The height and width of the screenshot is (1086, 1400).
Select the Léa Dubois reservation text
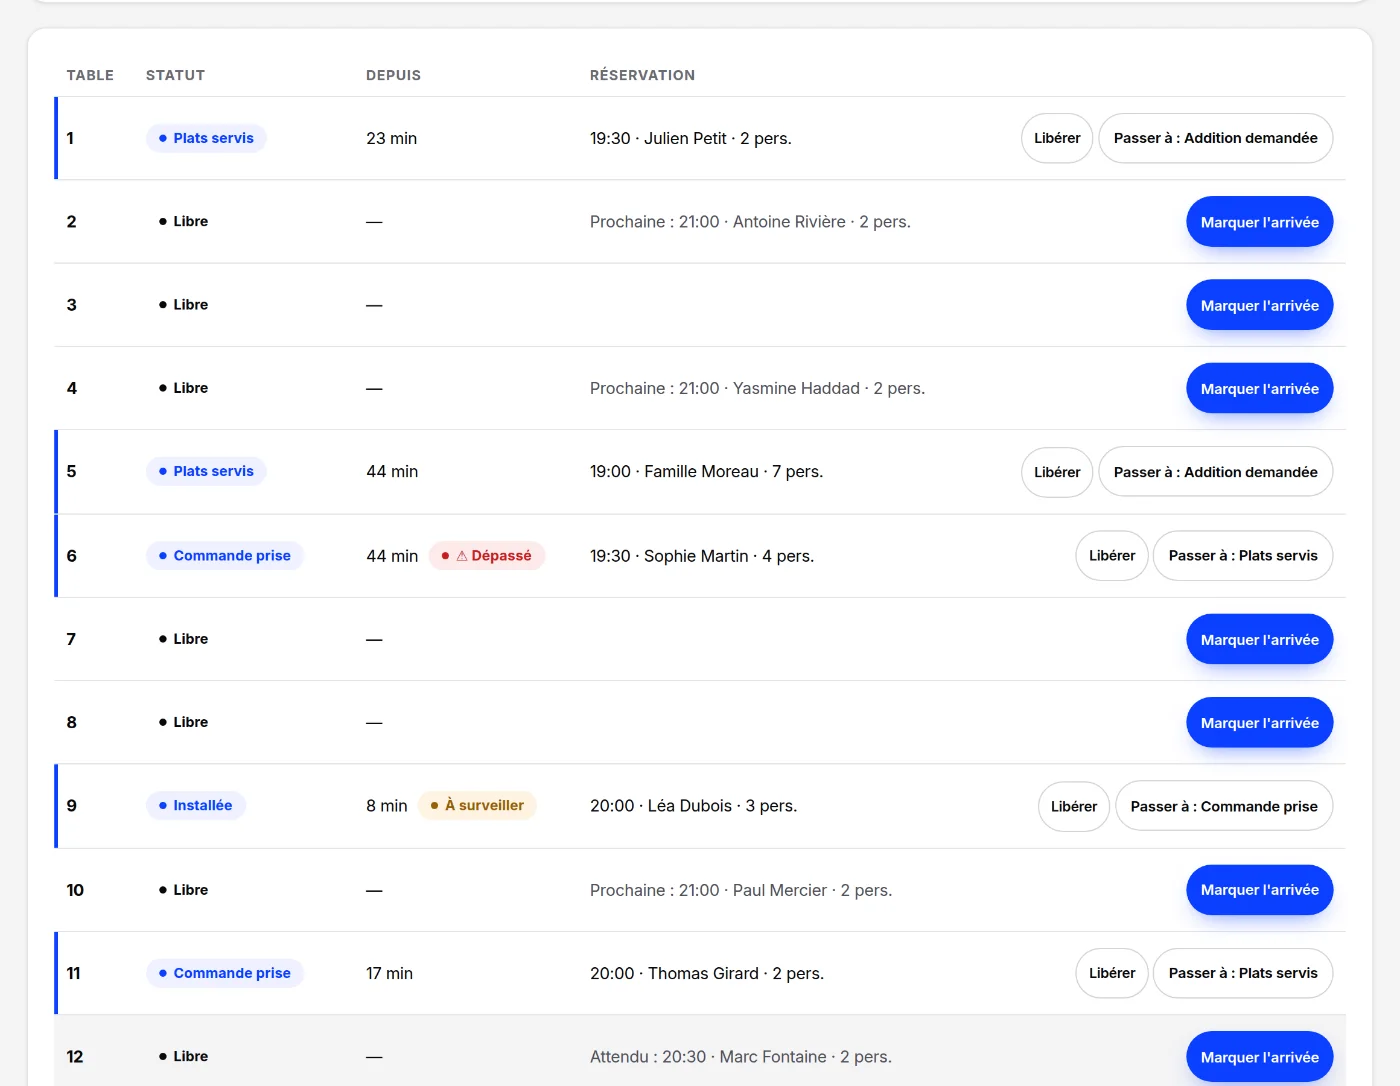click(693, 806)
